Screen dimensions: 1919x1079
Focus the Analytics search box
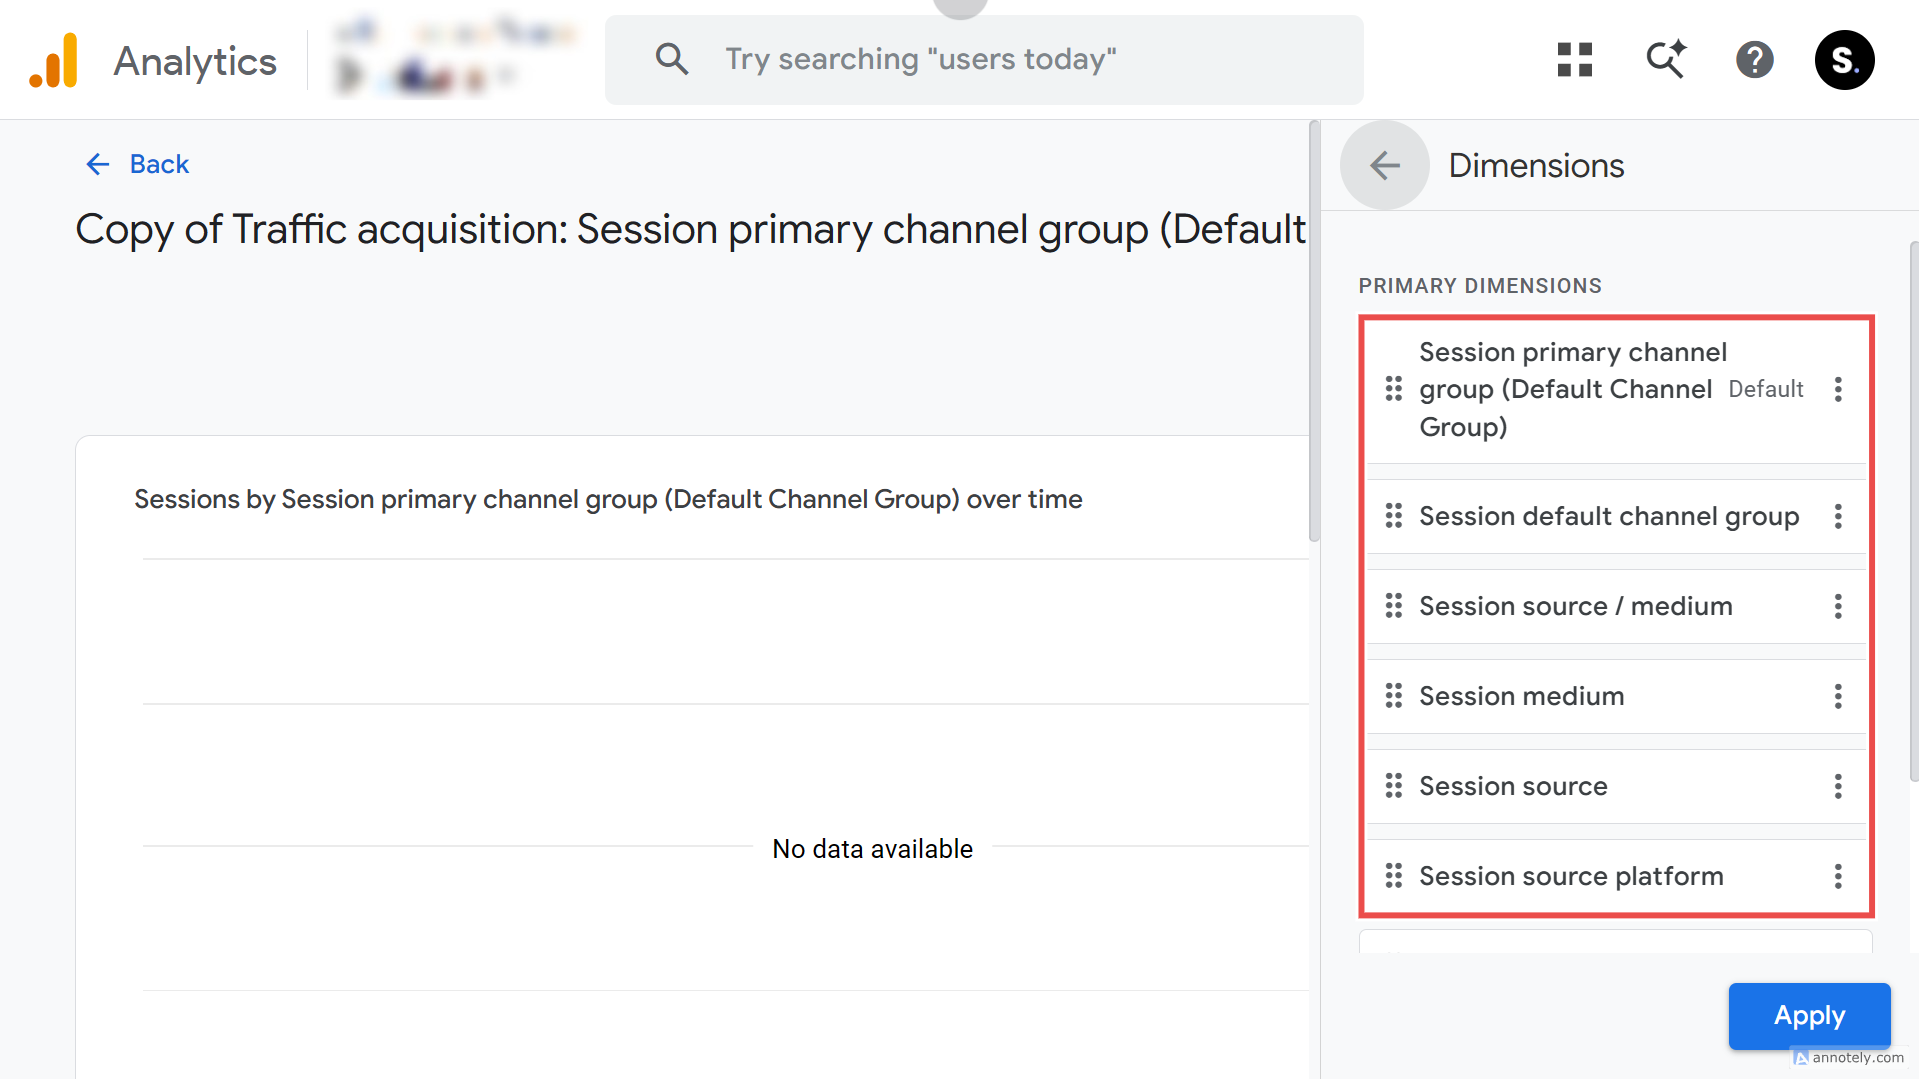(x=984, y=60)
